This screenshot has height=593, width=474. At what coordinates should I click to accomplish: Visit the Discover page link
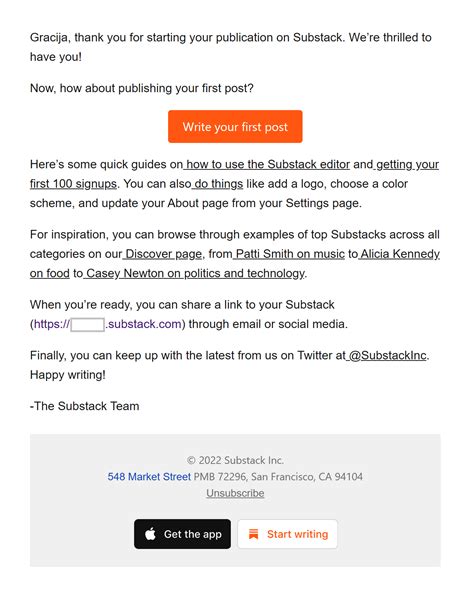pyautogui.click(x=163, y=254)
